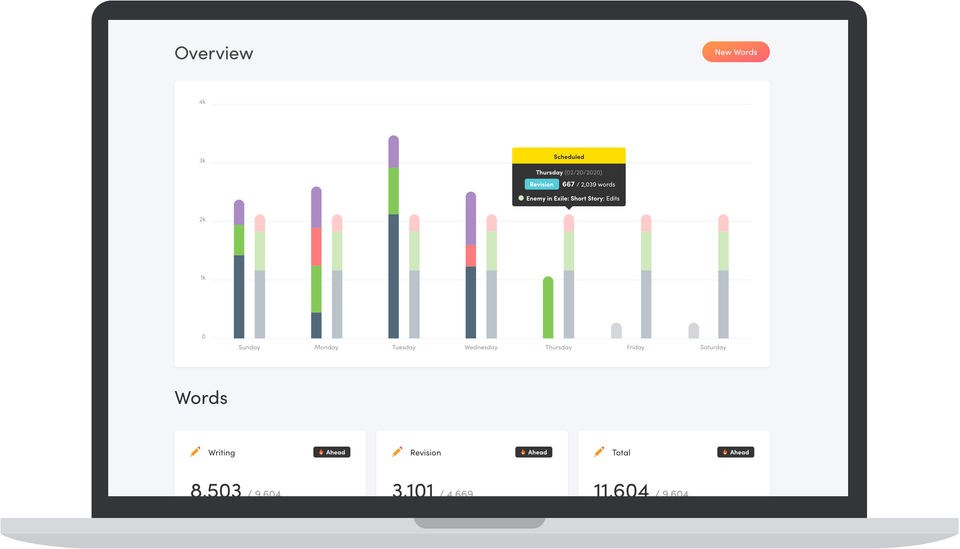Click the Wednesday axis label
Image resolution: width=960 pixels, height=549 pixels.
481,347
